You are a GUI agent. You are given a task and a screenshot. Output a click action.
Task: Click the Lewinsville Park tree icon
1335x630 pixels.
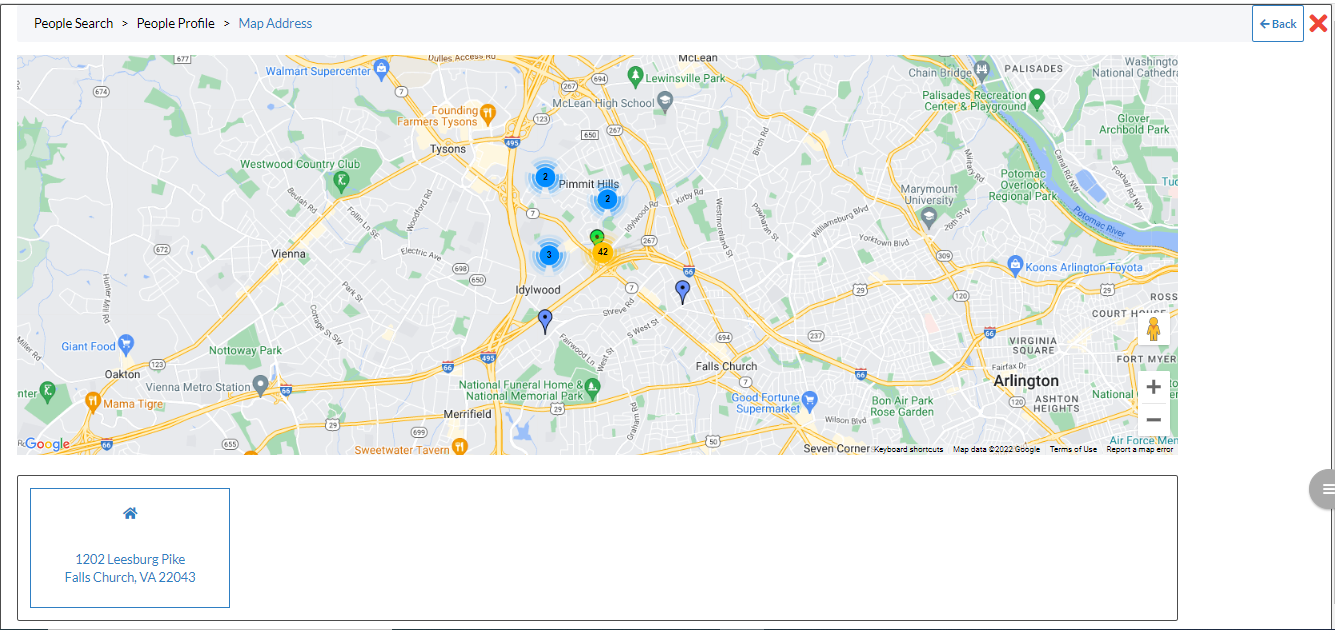[634, 76]
